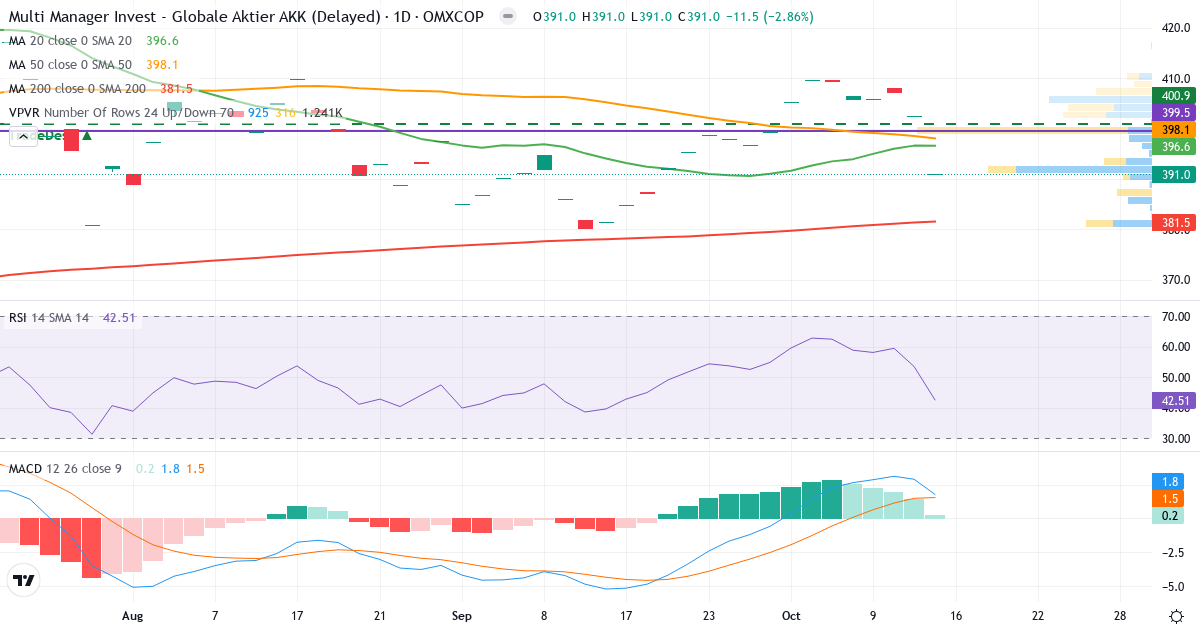Click the 28 date label on time axis
1200x630 pixels.
(x=1120, y=616)
